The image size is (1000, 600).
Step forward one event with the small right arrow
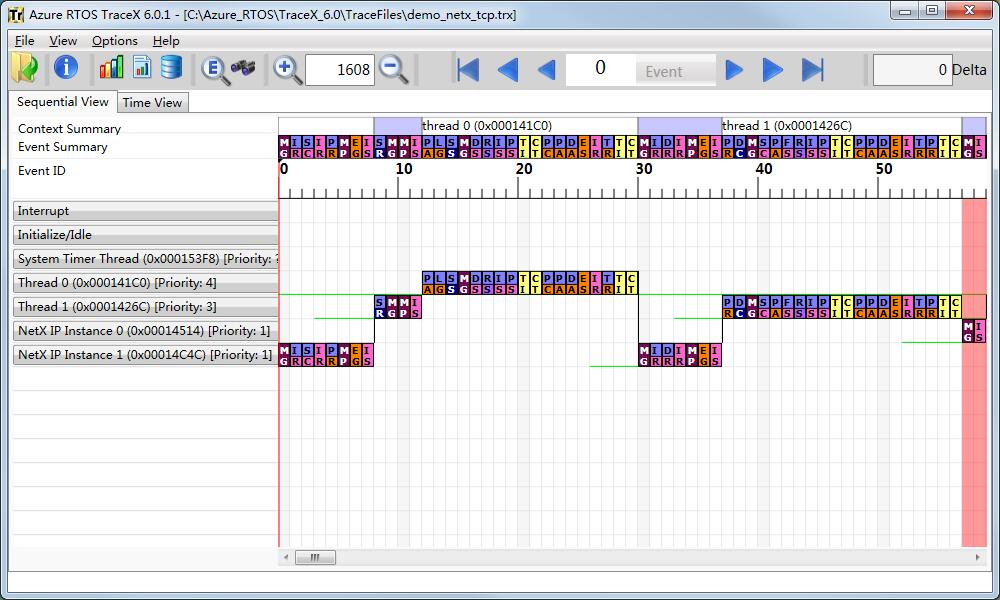[x=734, y=70]
